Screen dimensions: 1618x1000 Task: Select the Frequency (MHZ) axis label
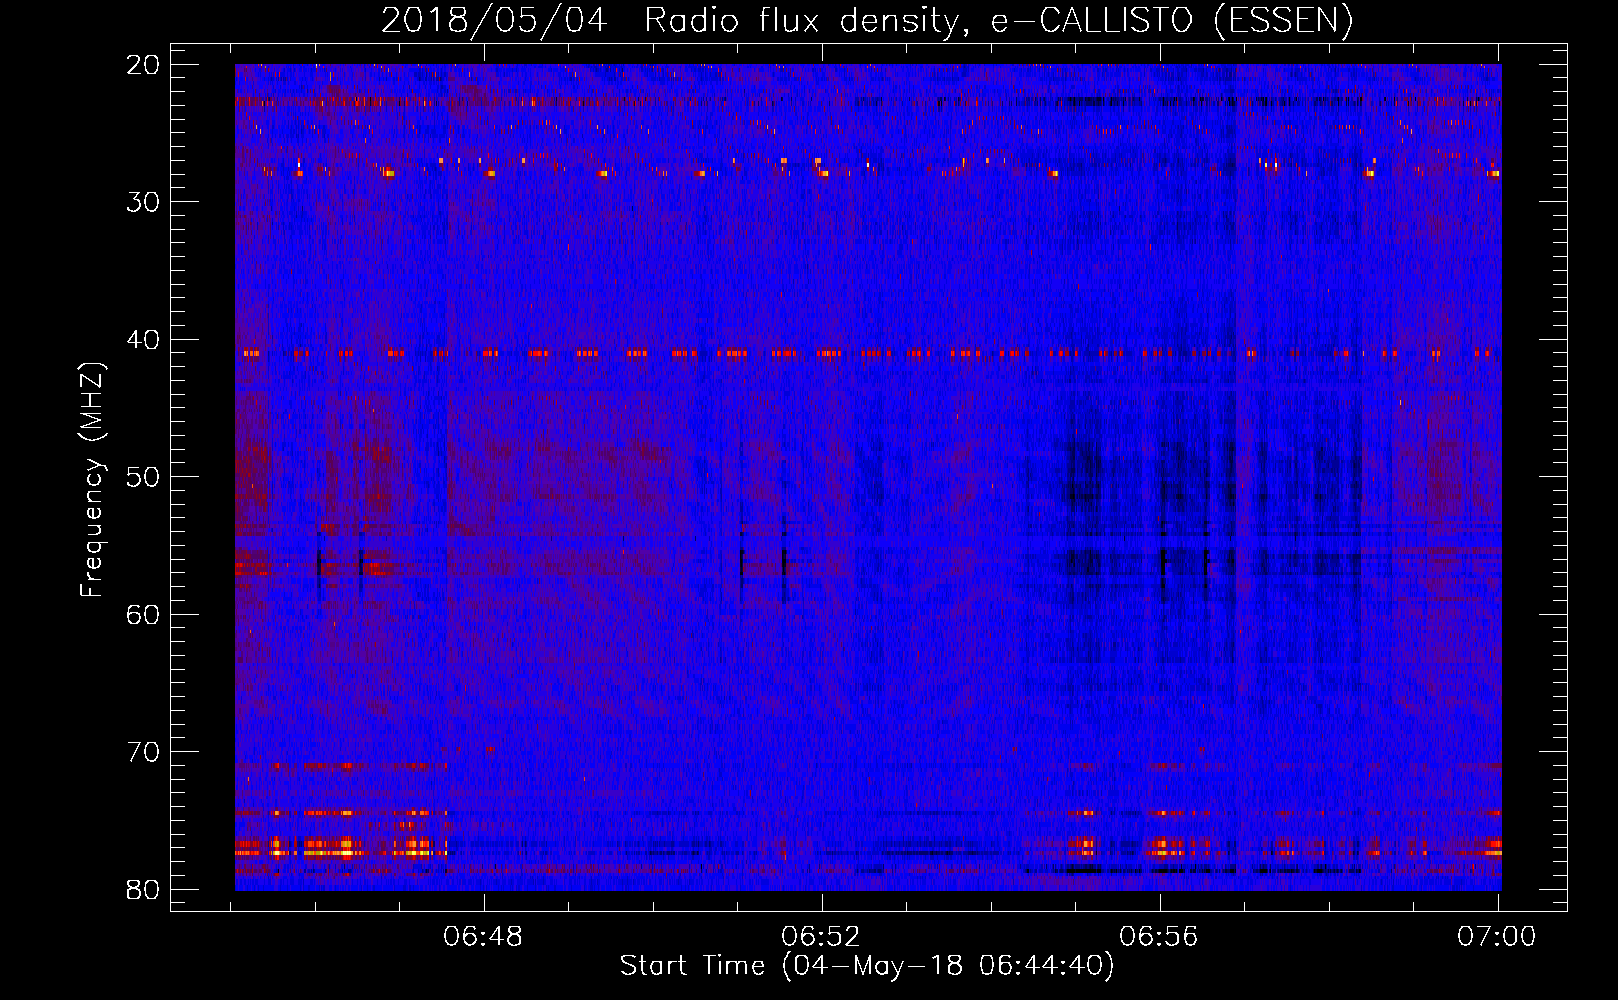[x=92, y=479]
